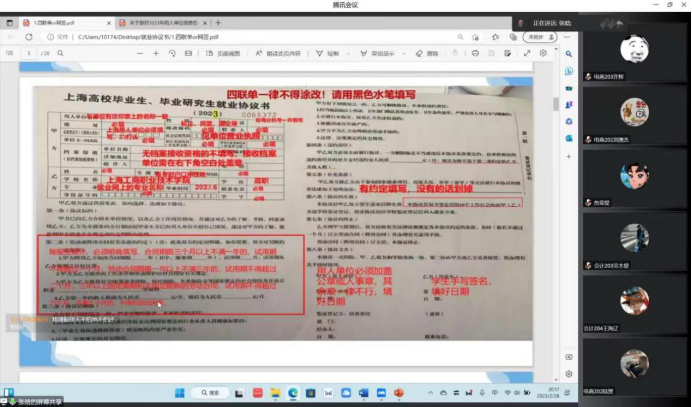Open the 页面视图 page view option
This screenshot has height=407, width=692.
pos(223,53)
